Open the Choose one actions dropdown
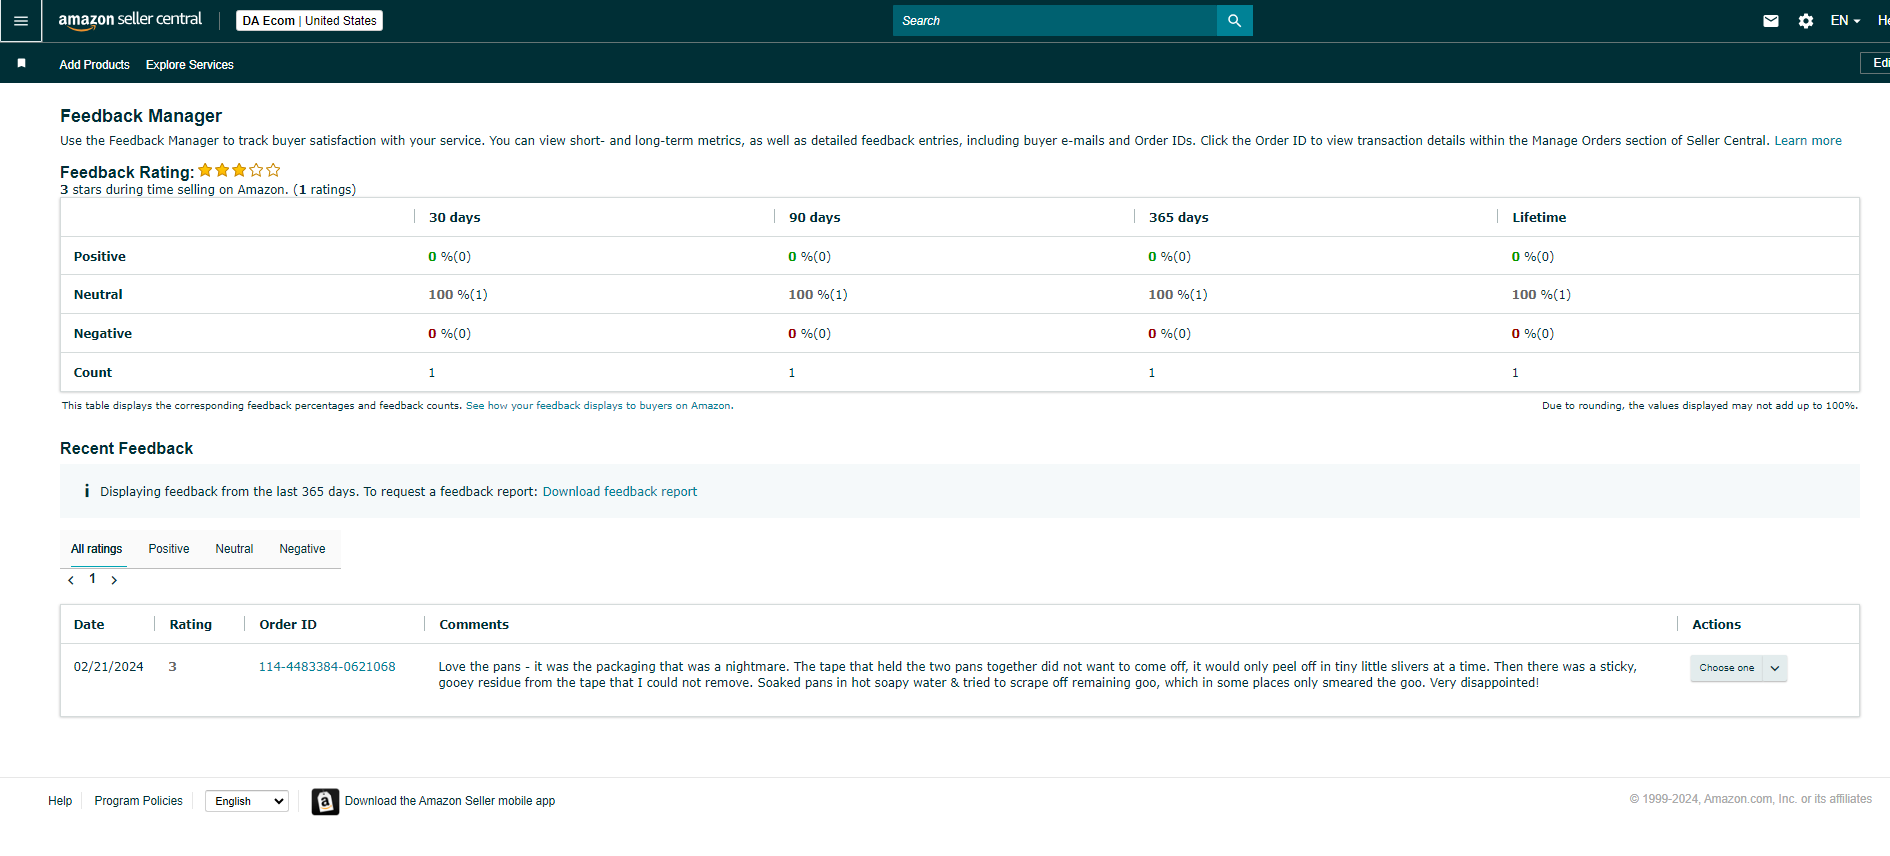 click(1738, 668)
